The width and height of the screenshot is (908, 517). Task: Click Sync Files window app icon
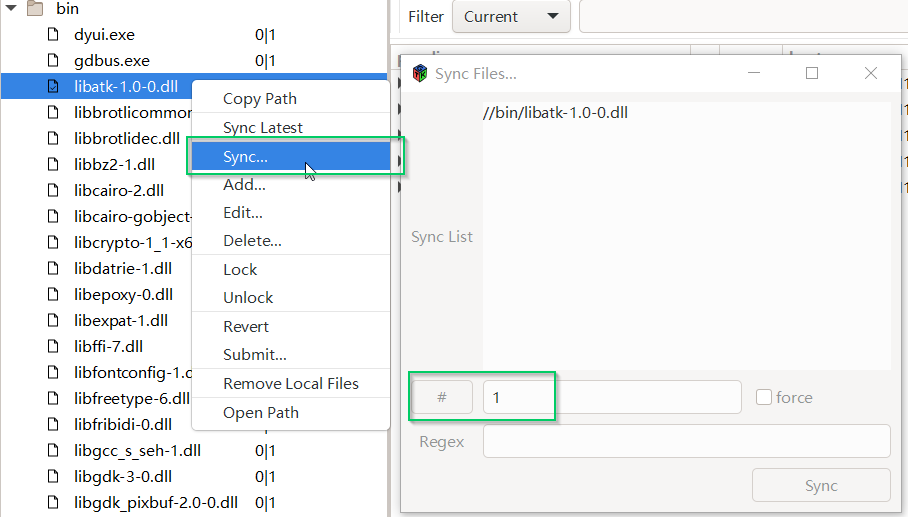click(420, 74)
